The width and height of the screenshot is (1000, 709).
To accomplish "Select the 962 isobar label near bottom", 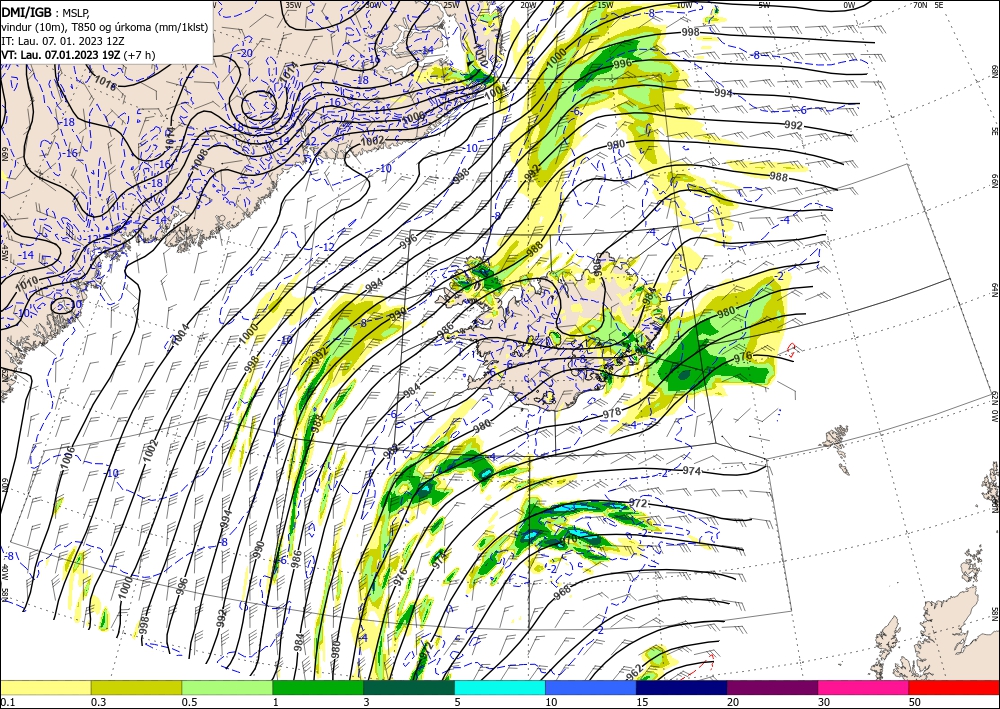I will (634, 671).
